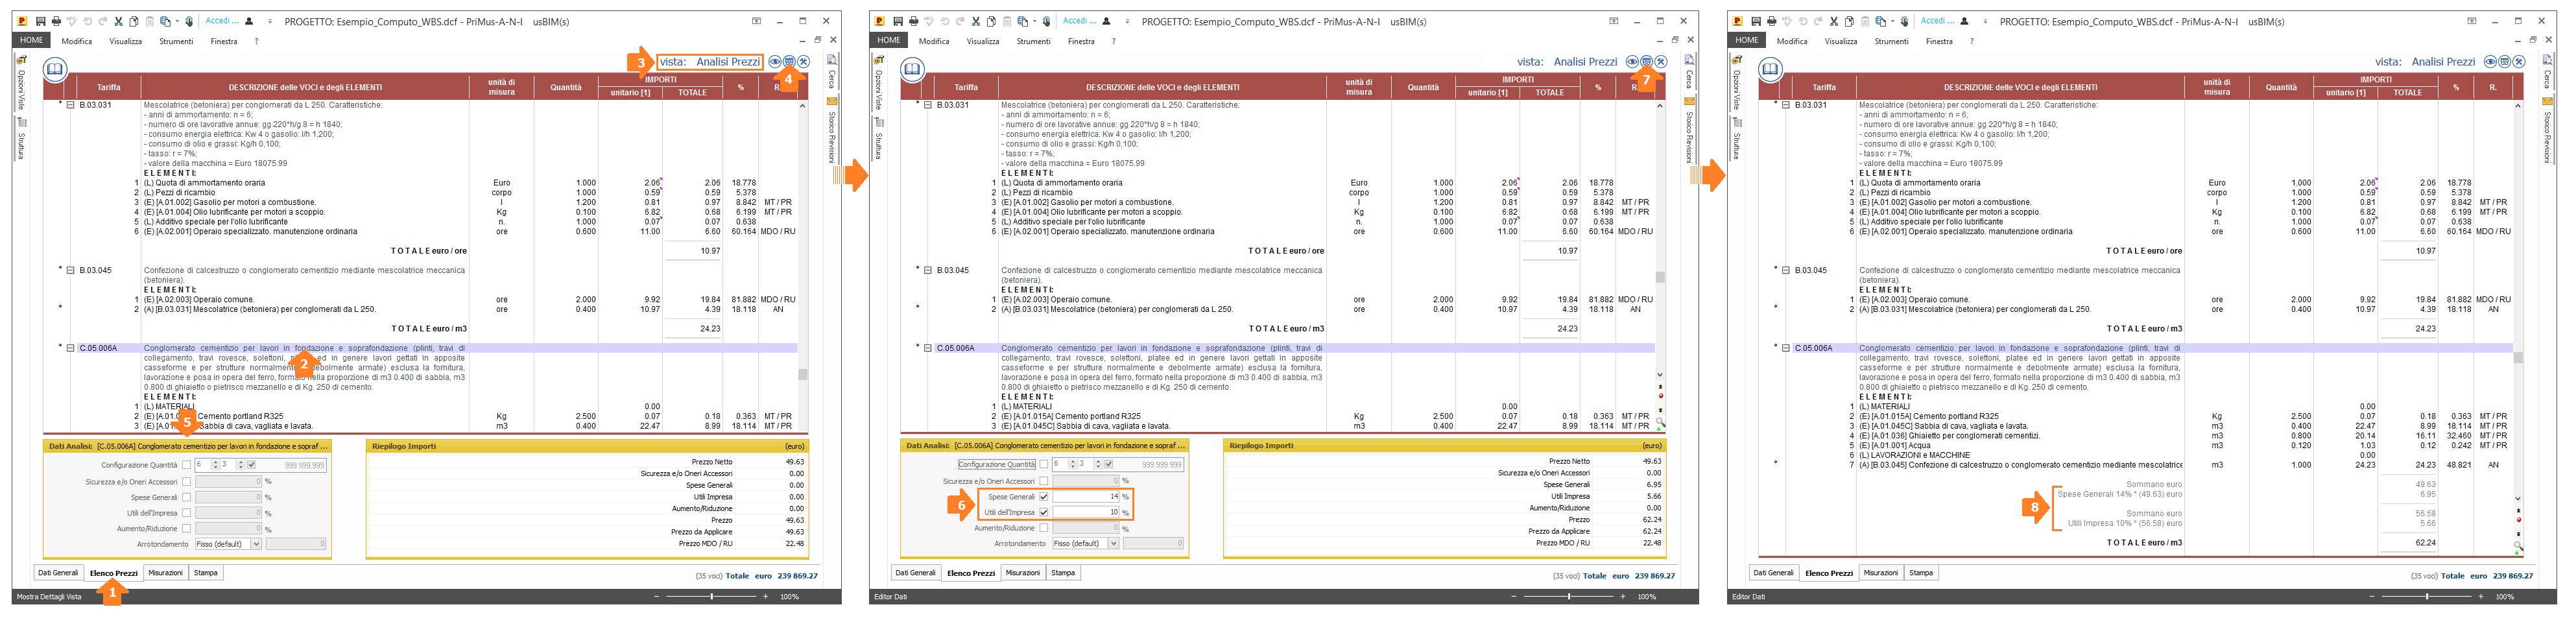Click the zoom-out minus button in the middle window
Viewport: 2576px width, 620px height.
pyautogui.click(x=1514, y=597)
